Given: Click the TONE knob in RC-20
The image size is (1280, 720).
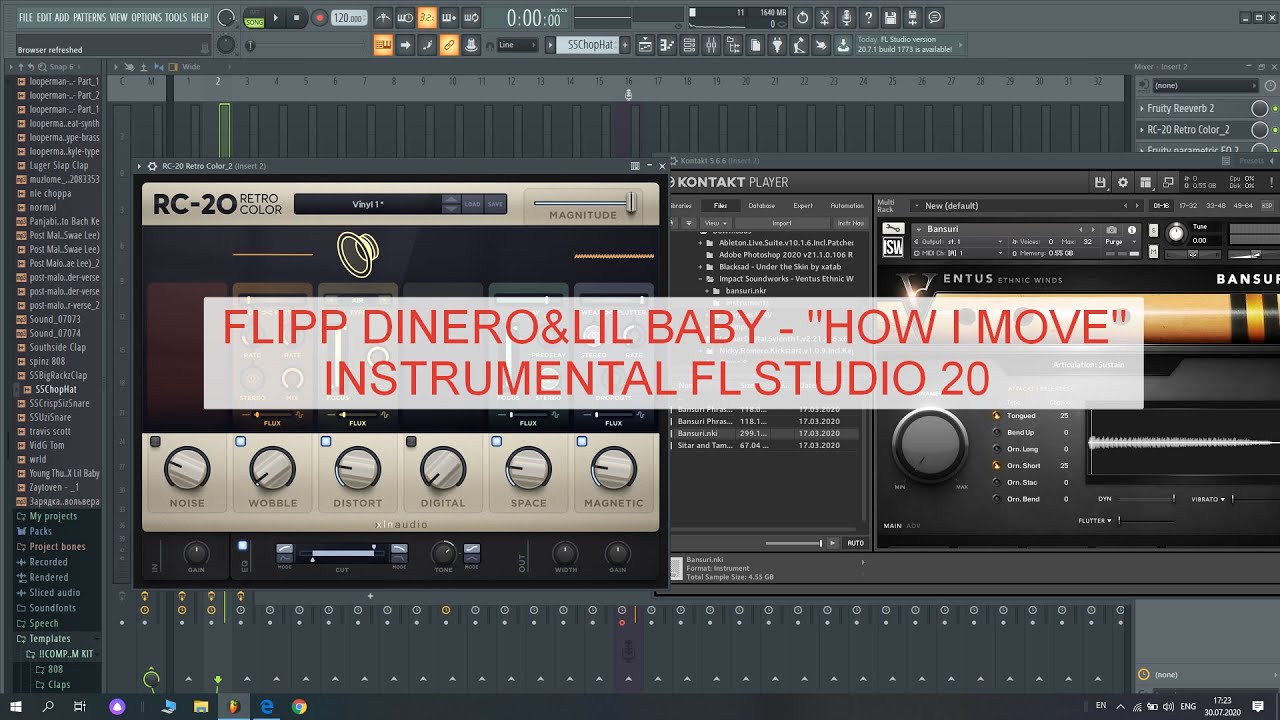Looking at the screenshot, I should pos(443,553).
